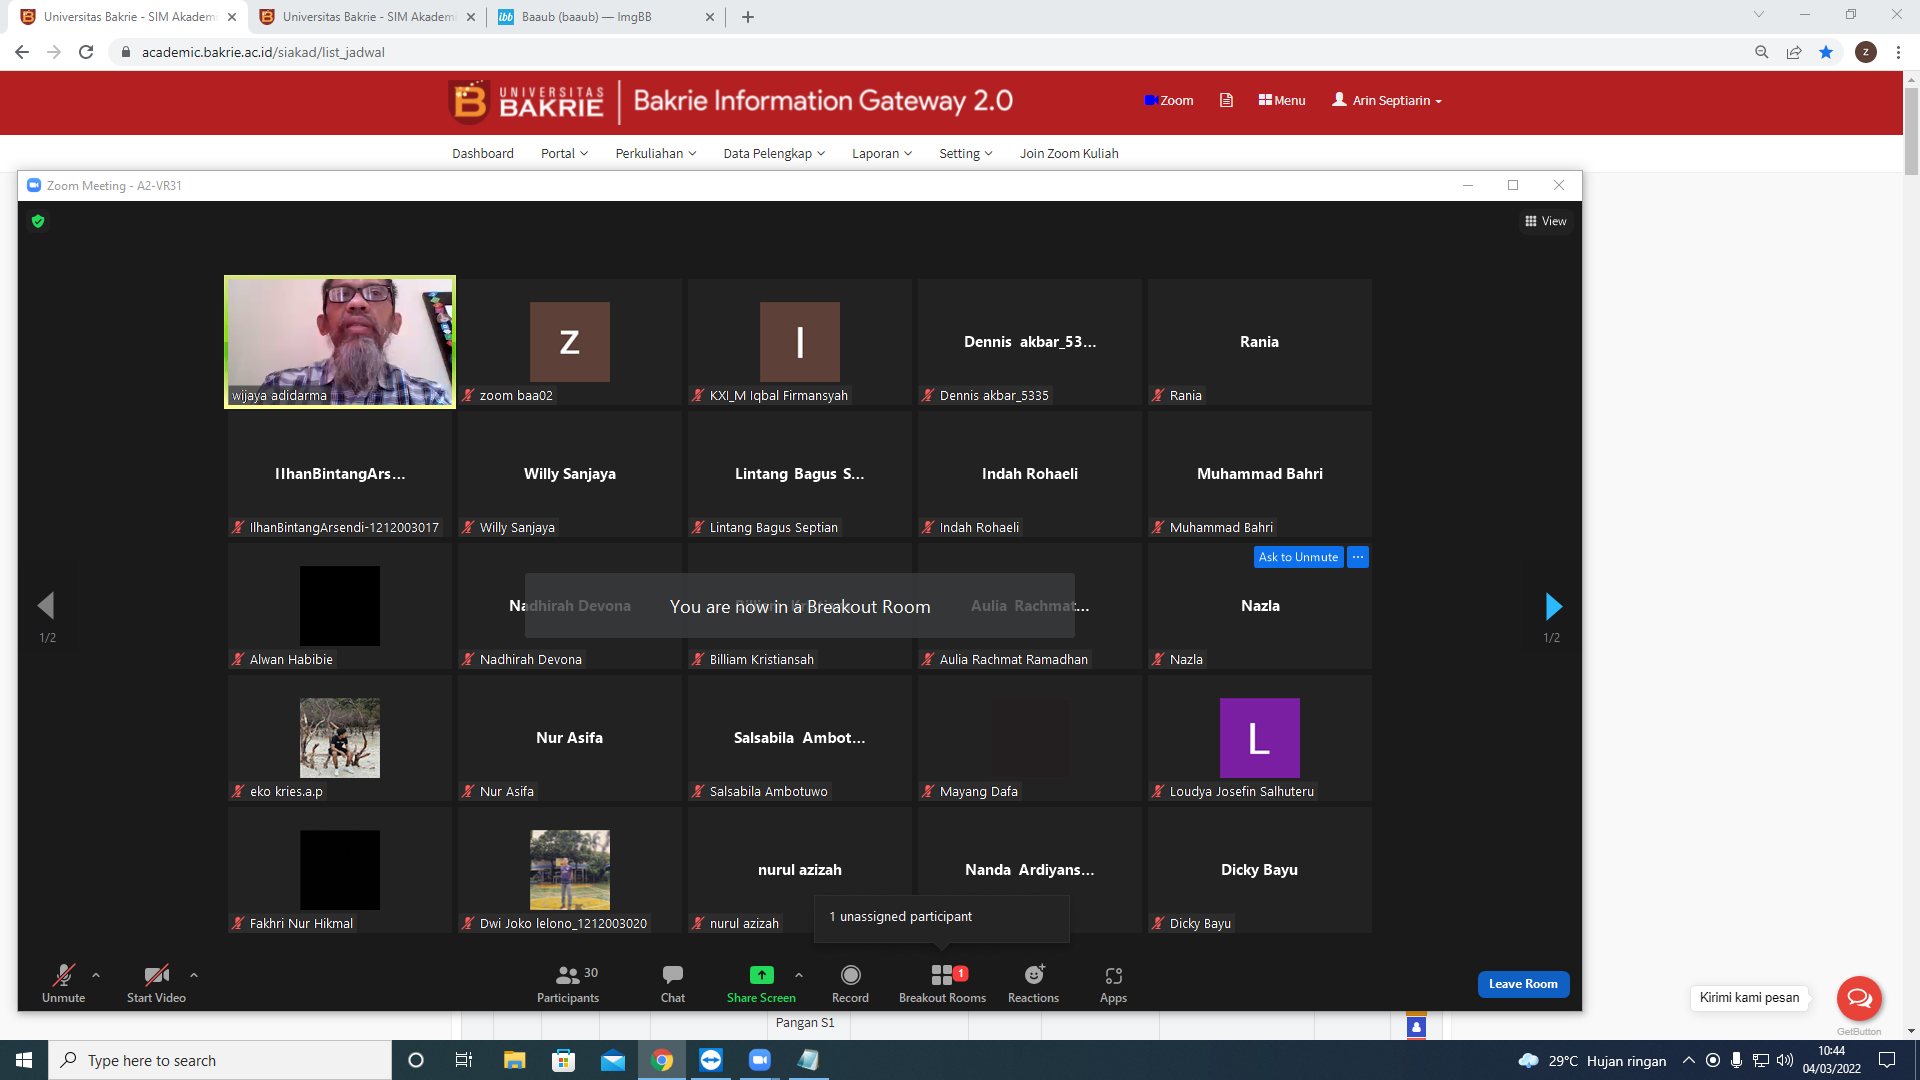Screen dimensions: 1920x1080
Task: Open the Breakout Rooms icon
Action: pyautogui.click(x=942, y=975)
